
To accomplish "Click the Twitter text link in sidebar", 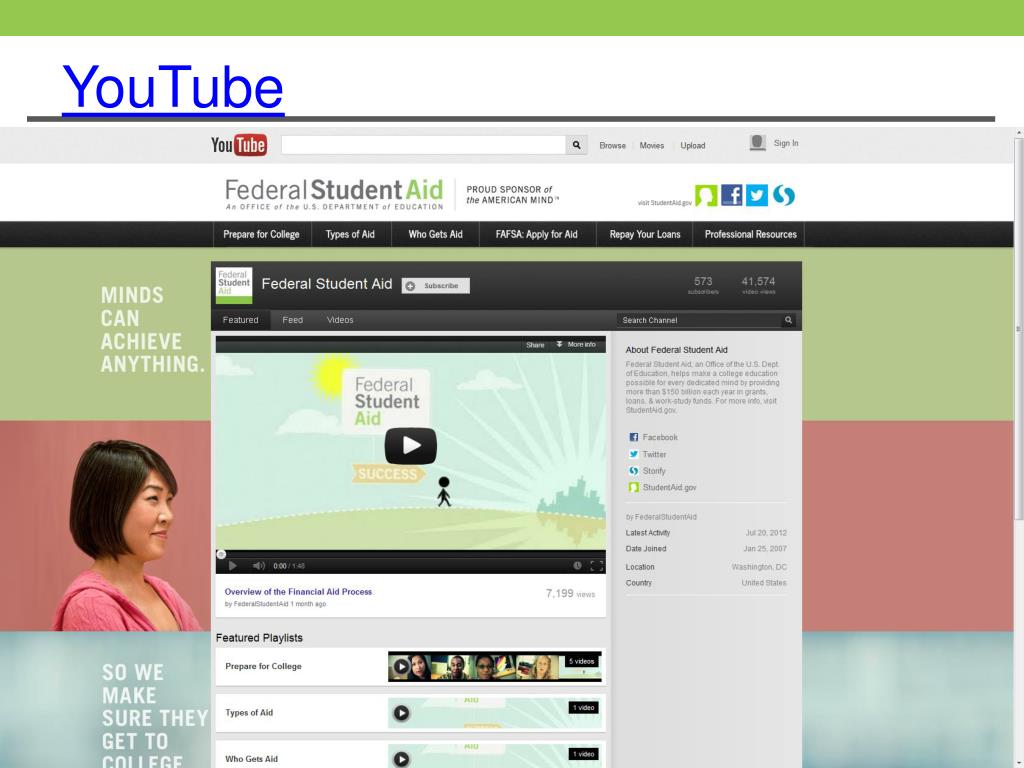I will pyautogui.click(x=654, y=455).
